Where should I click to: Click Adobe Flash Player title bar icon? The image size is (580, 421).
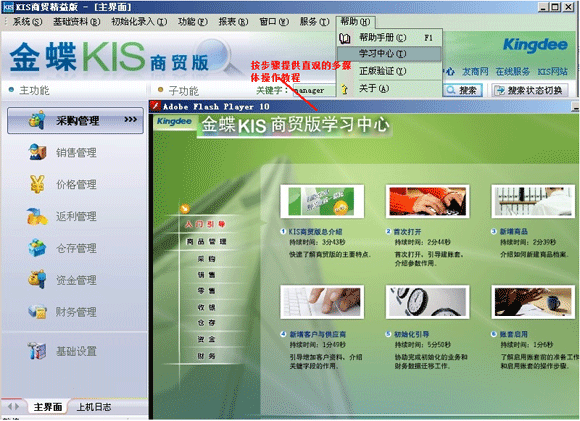pos(155,107)
